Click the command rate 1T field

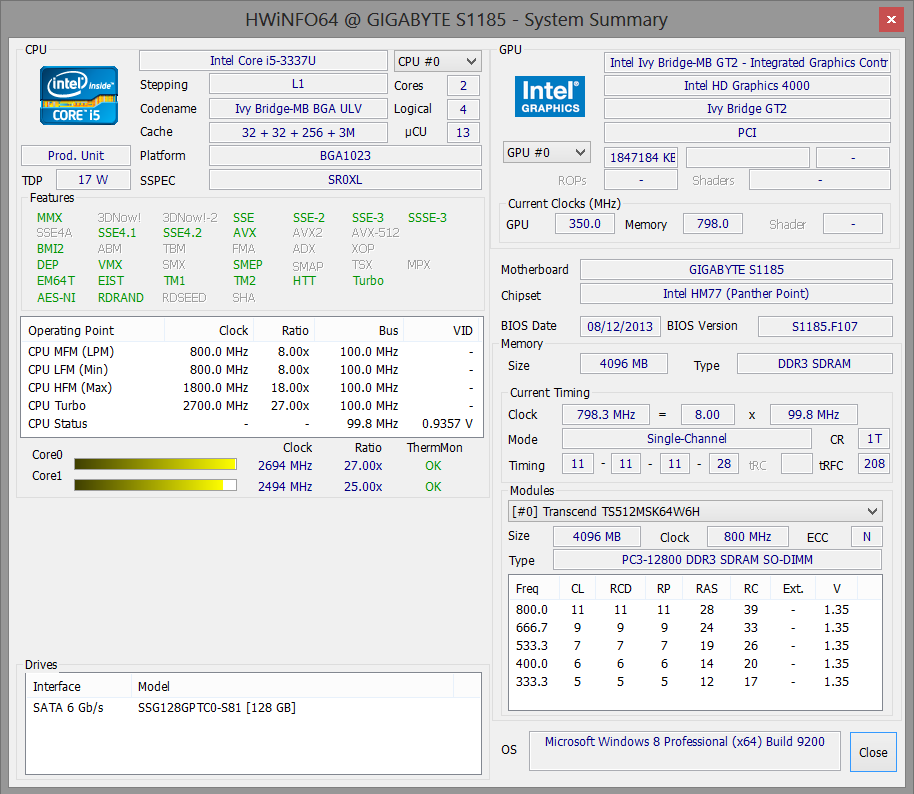(874, 438)
